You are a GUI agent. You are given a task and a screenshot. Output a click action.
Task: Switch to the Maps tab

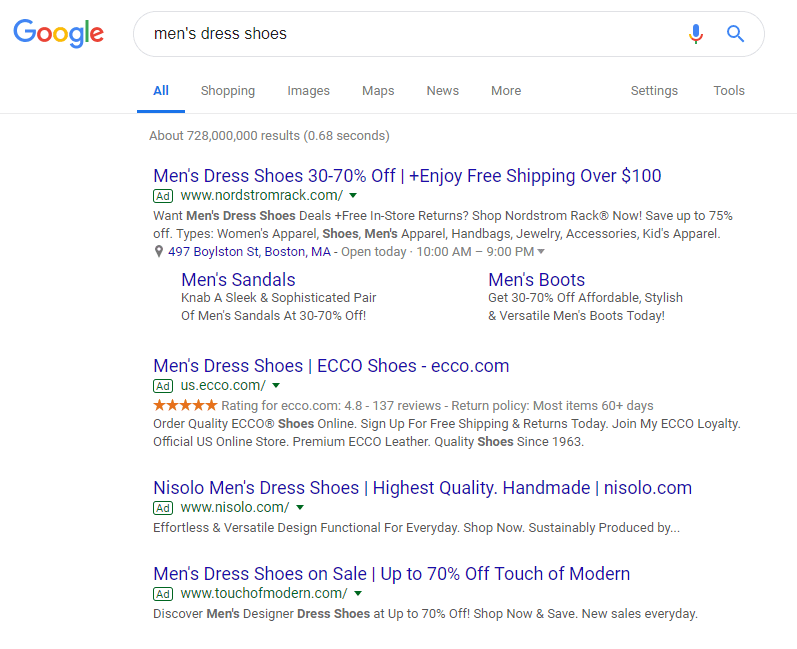click(x=378, y=90)
